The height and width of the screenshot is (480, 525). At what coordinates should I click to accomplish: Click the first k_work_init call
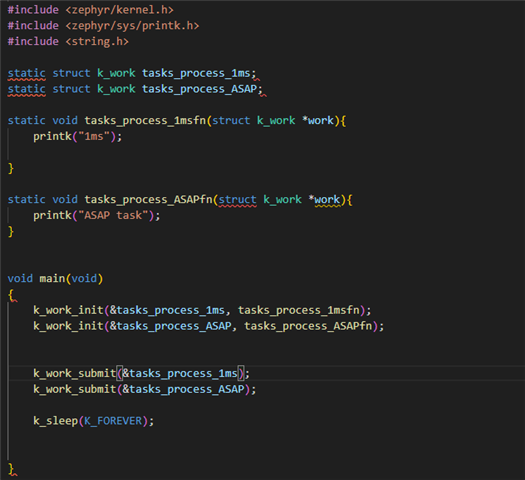202,310
